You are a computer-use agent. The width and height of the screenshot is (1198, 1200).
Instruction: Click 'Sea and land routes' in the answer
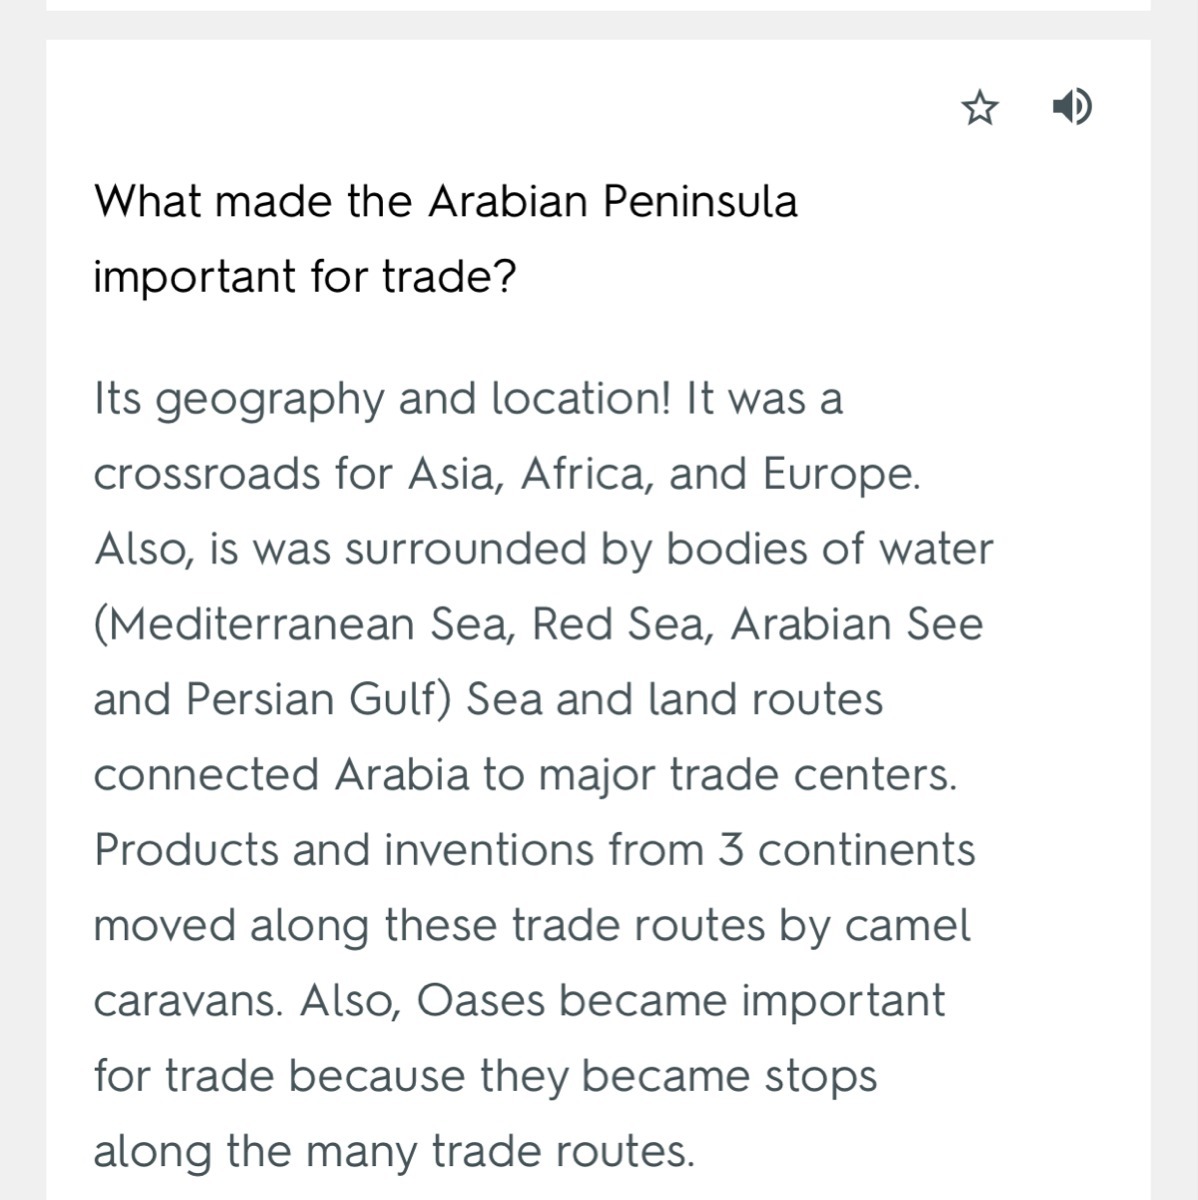click(674, 700)
